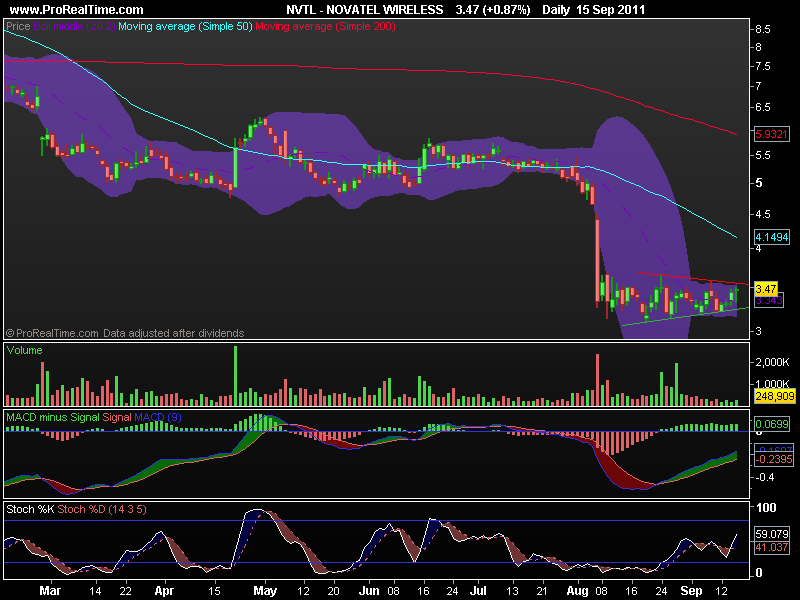Click the Sep date axis label

pyautogui.click(x=691, y=591)
